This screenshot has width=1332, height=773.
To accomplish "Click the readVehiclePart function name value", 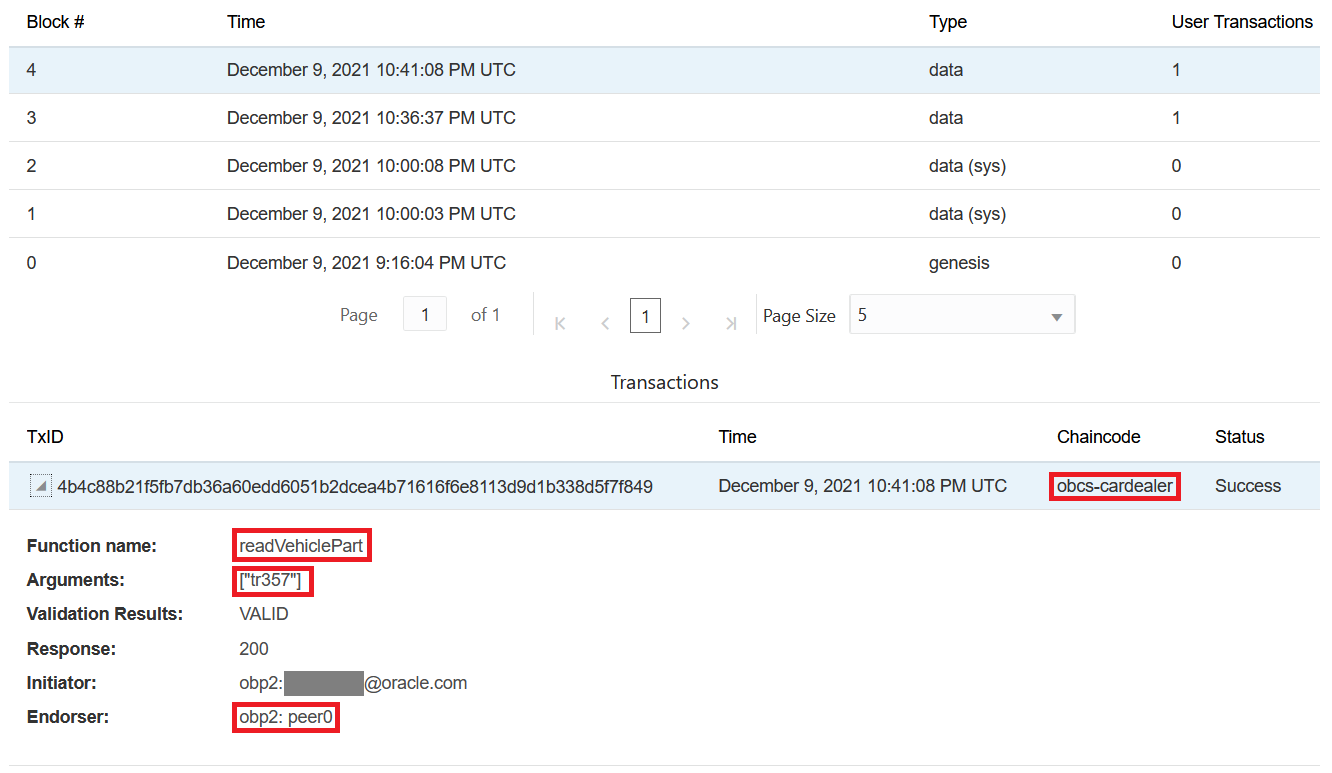I will tap(301, 546).
